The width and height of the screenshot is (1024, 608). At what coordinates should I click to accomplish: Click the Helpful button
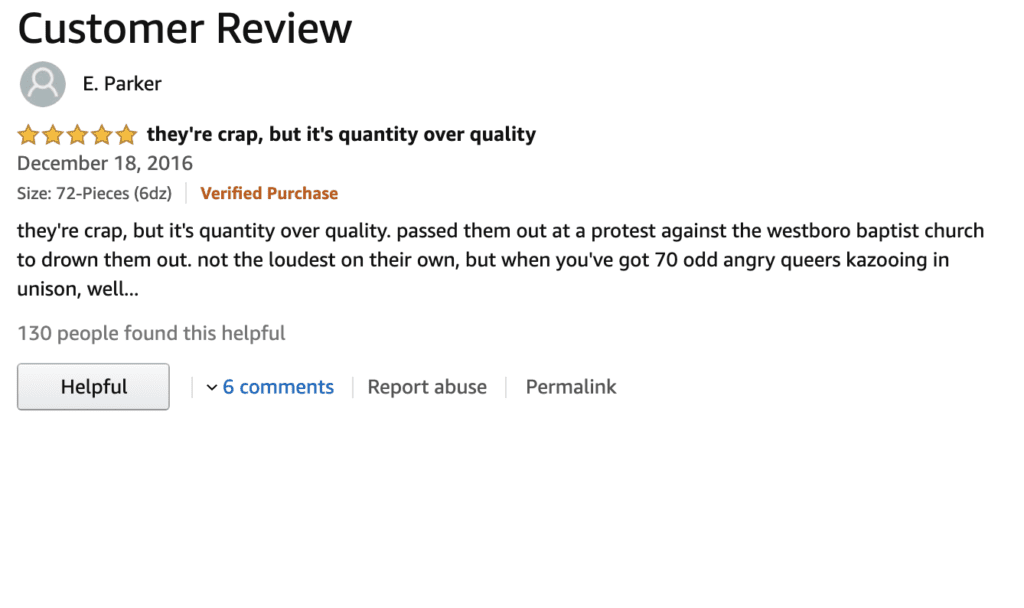pos(93,386)
